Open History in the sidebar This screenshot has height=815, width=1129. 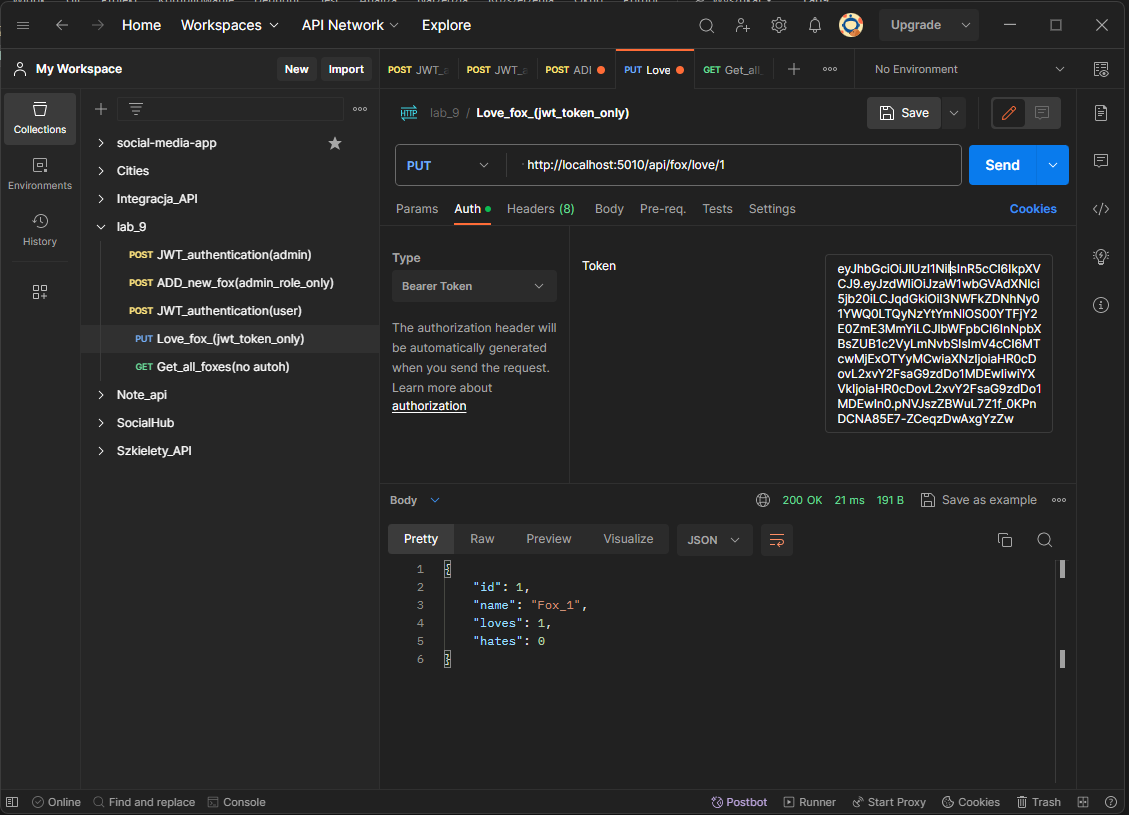tap(40, 230)
